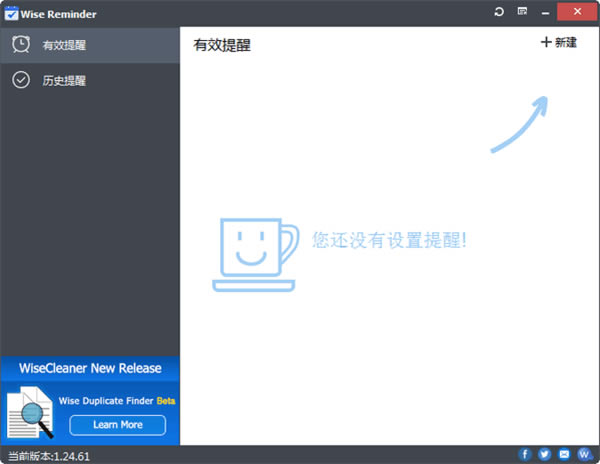Close the Wise Reminder window
Screen dimensions: 600x464
579,11
